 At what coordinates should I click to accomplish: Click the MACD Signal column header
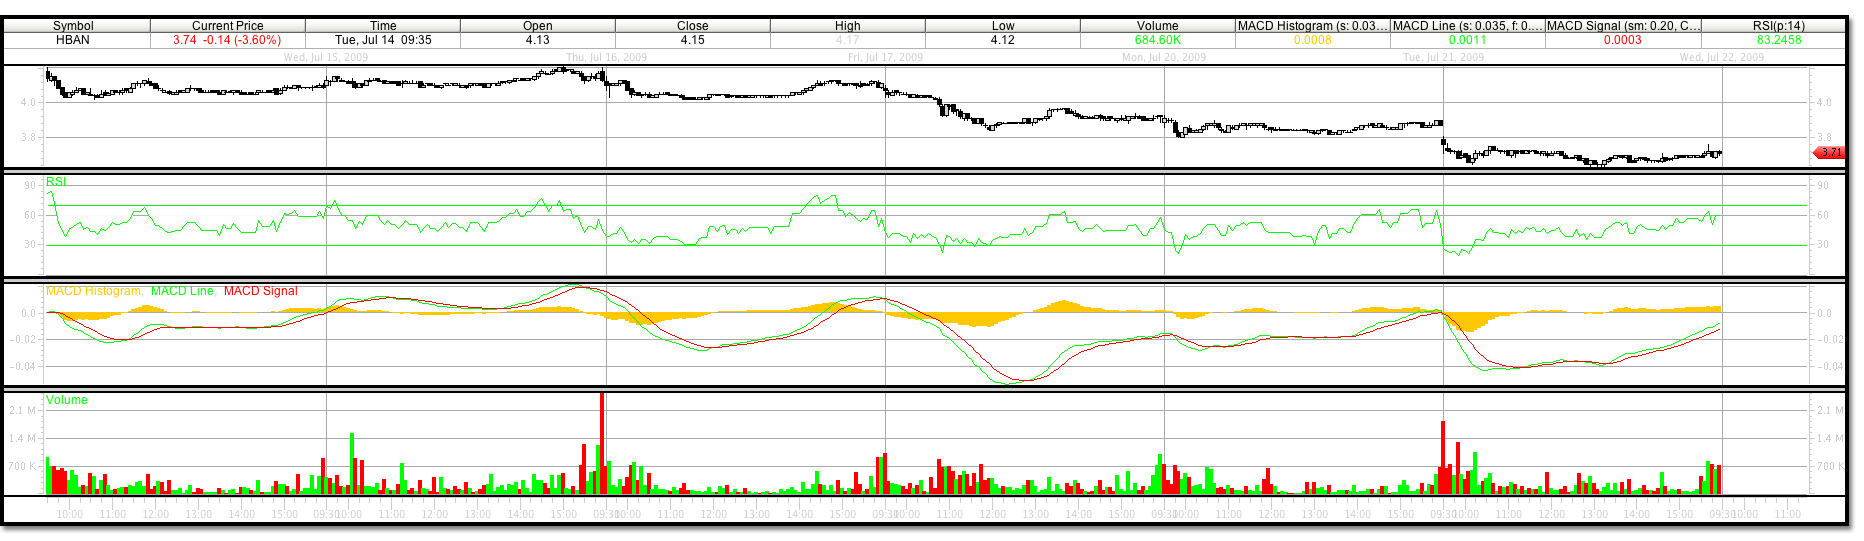tap(1622, 26)
